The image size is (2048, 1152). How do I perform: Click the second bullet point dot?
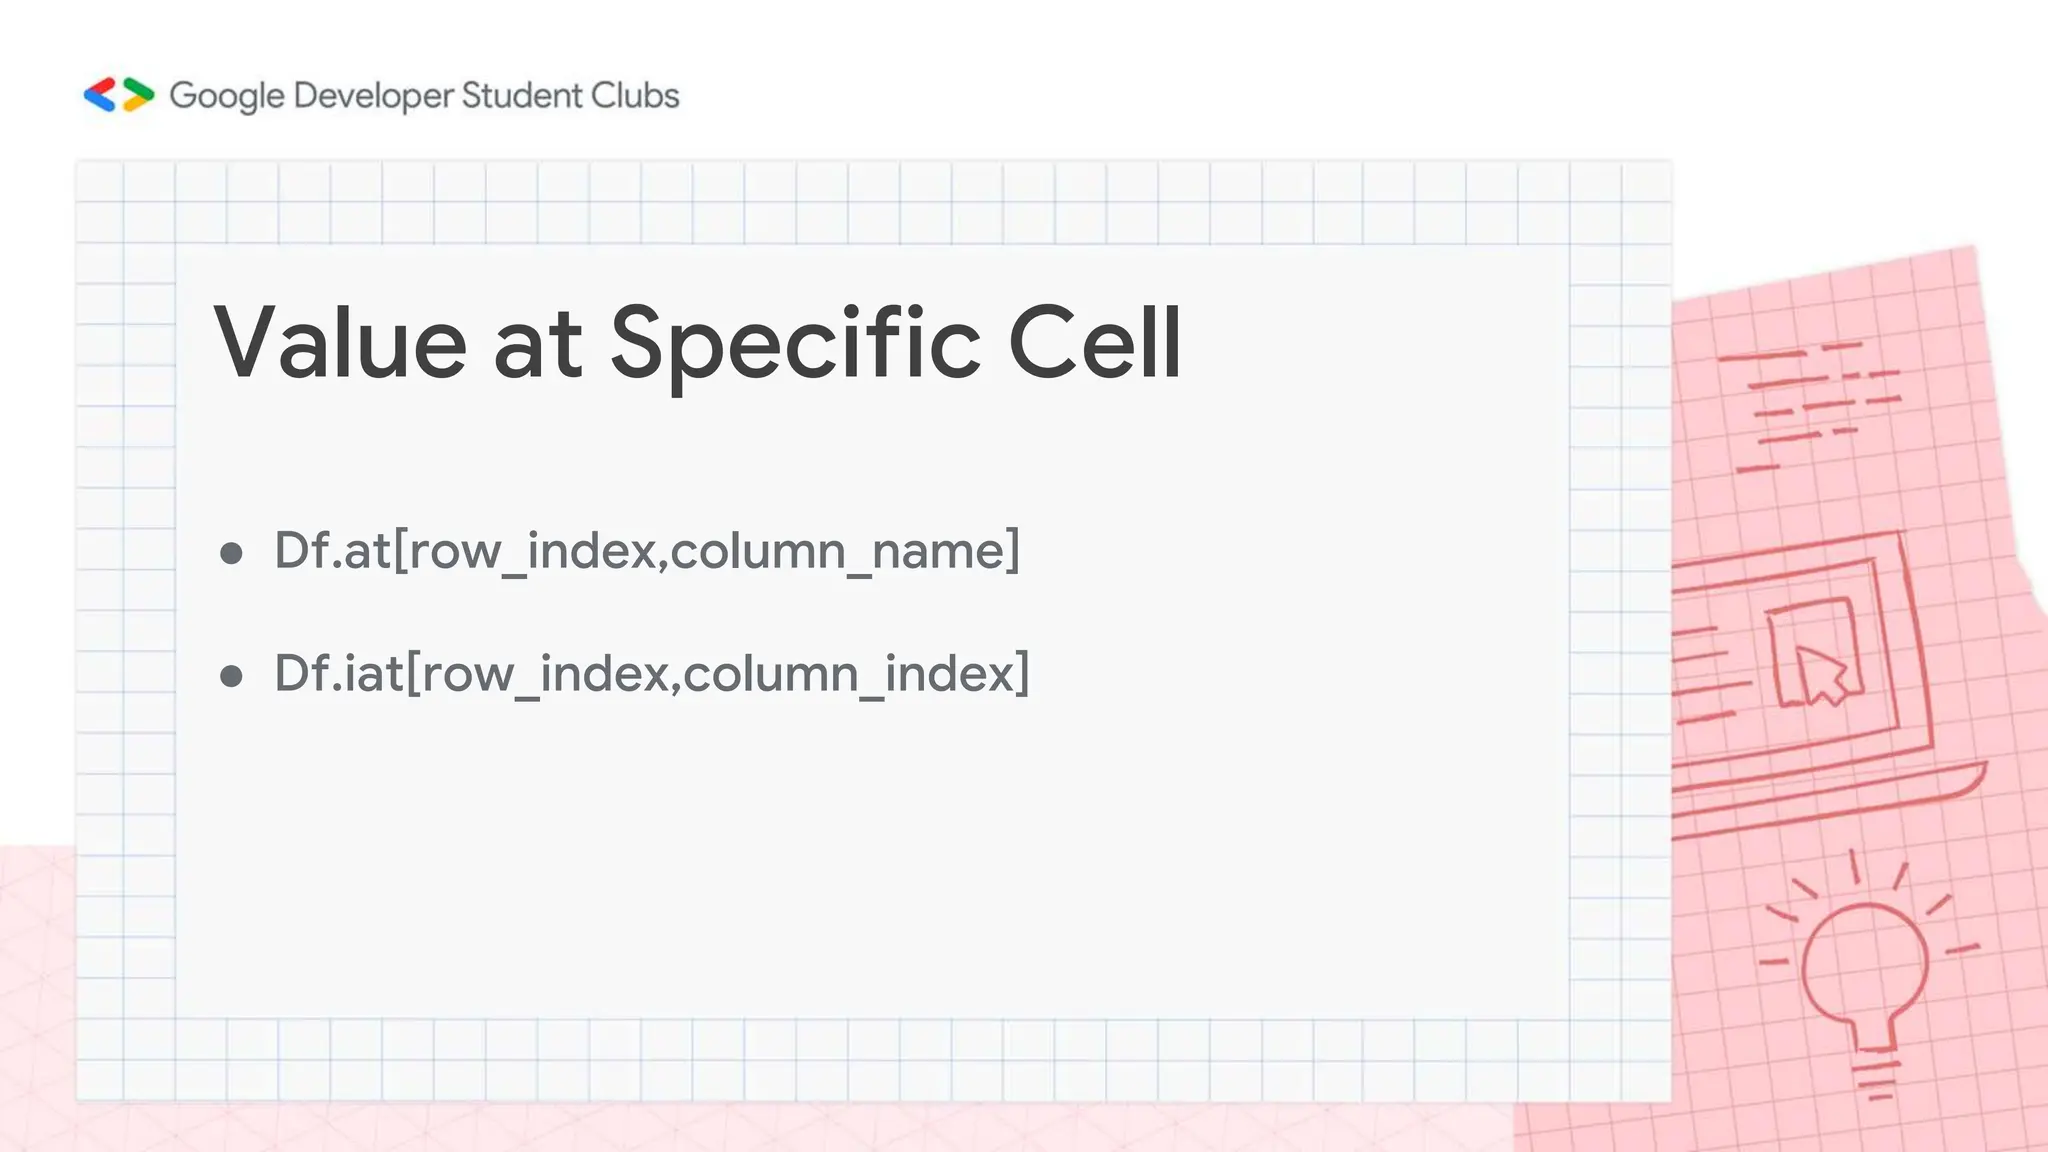pos(231,676)
